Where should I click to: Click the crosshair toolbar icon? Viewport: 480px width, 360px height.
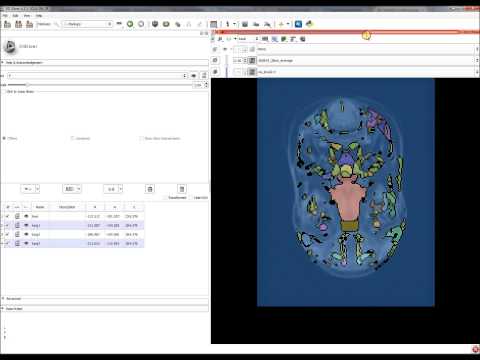(x=281, y=24)
